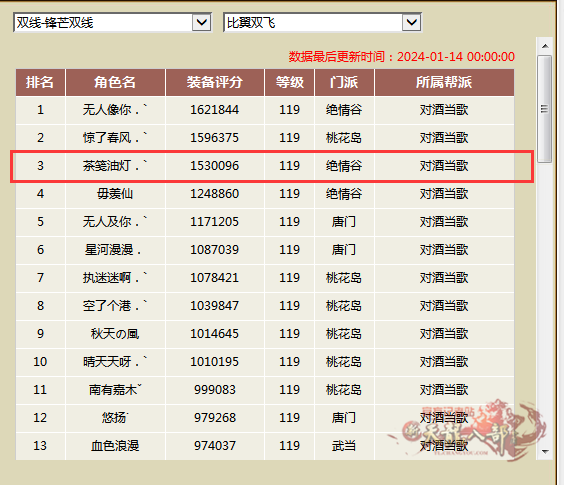Click 对酒当歌 guild in rank 7 row
Screen dimensions: 564x485
pyautogui.click(x=444, y=278)
